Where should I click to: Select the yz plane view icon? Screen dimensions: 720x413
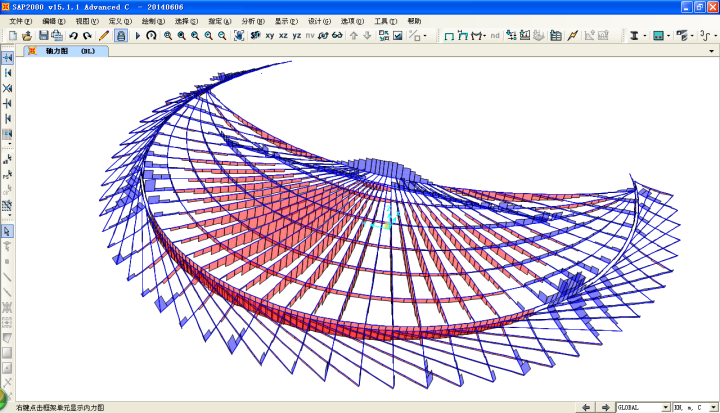[297, 35]
